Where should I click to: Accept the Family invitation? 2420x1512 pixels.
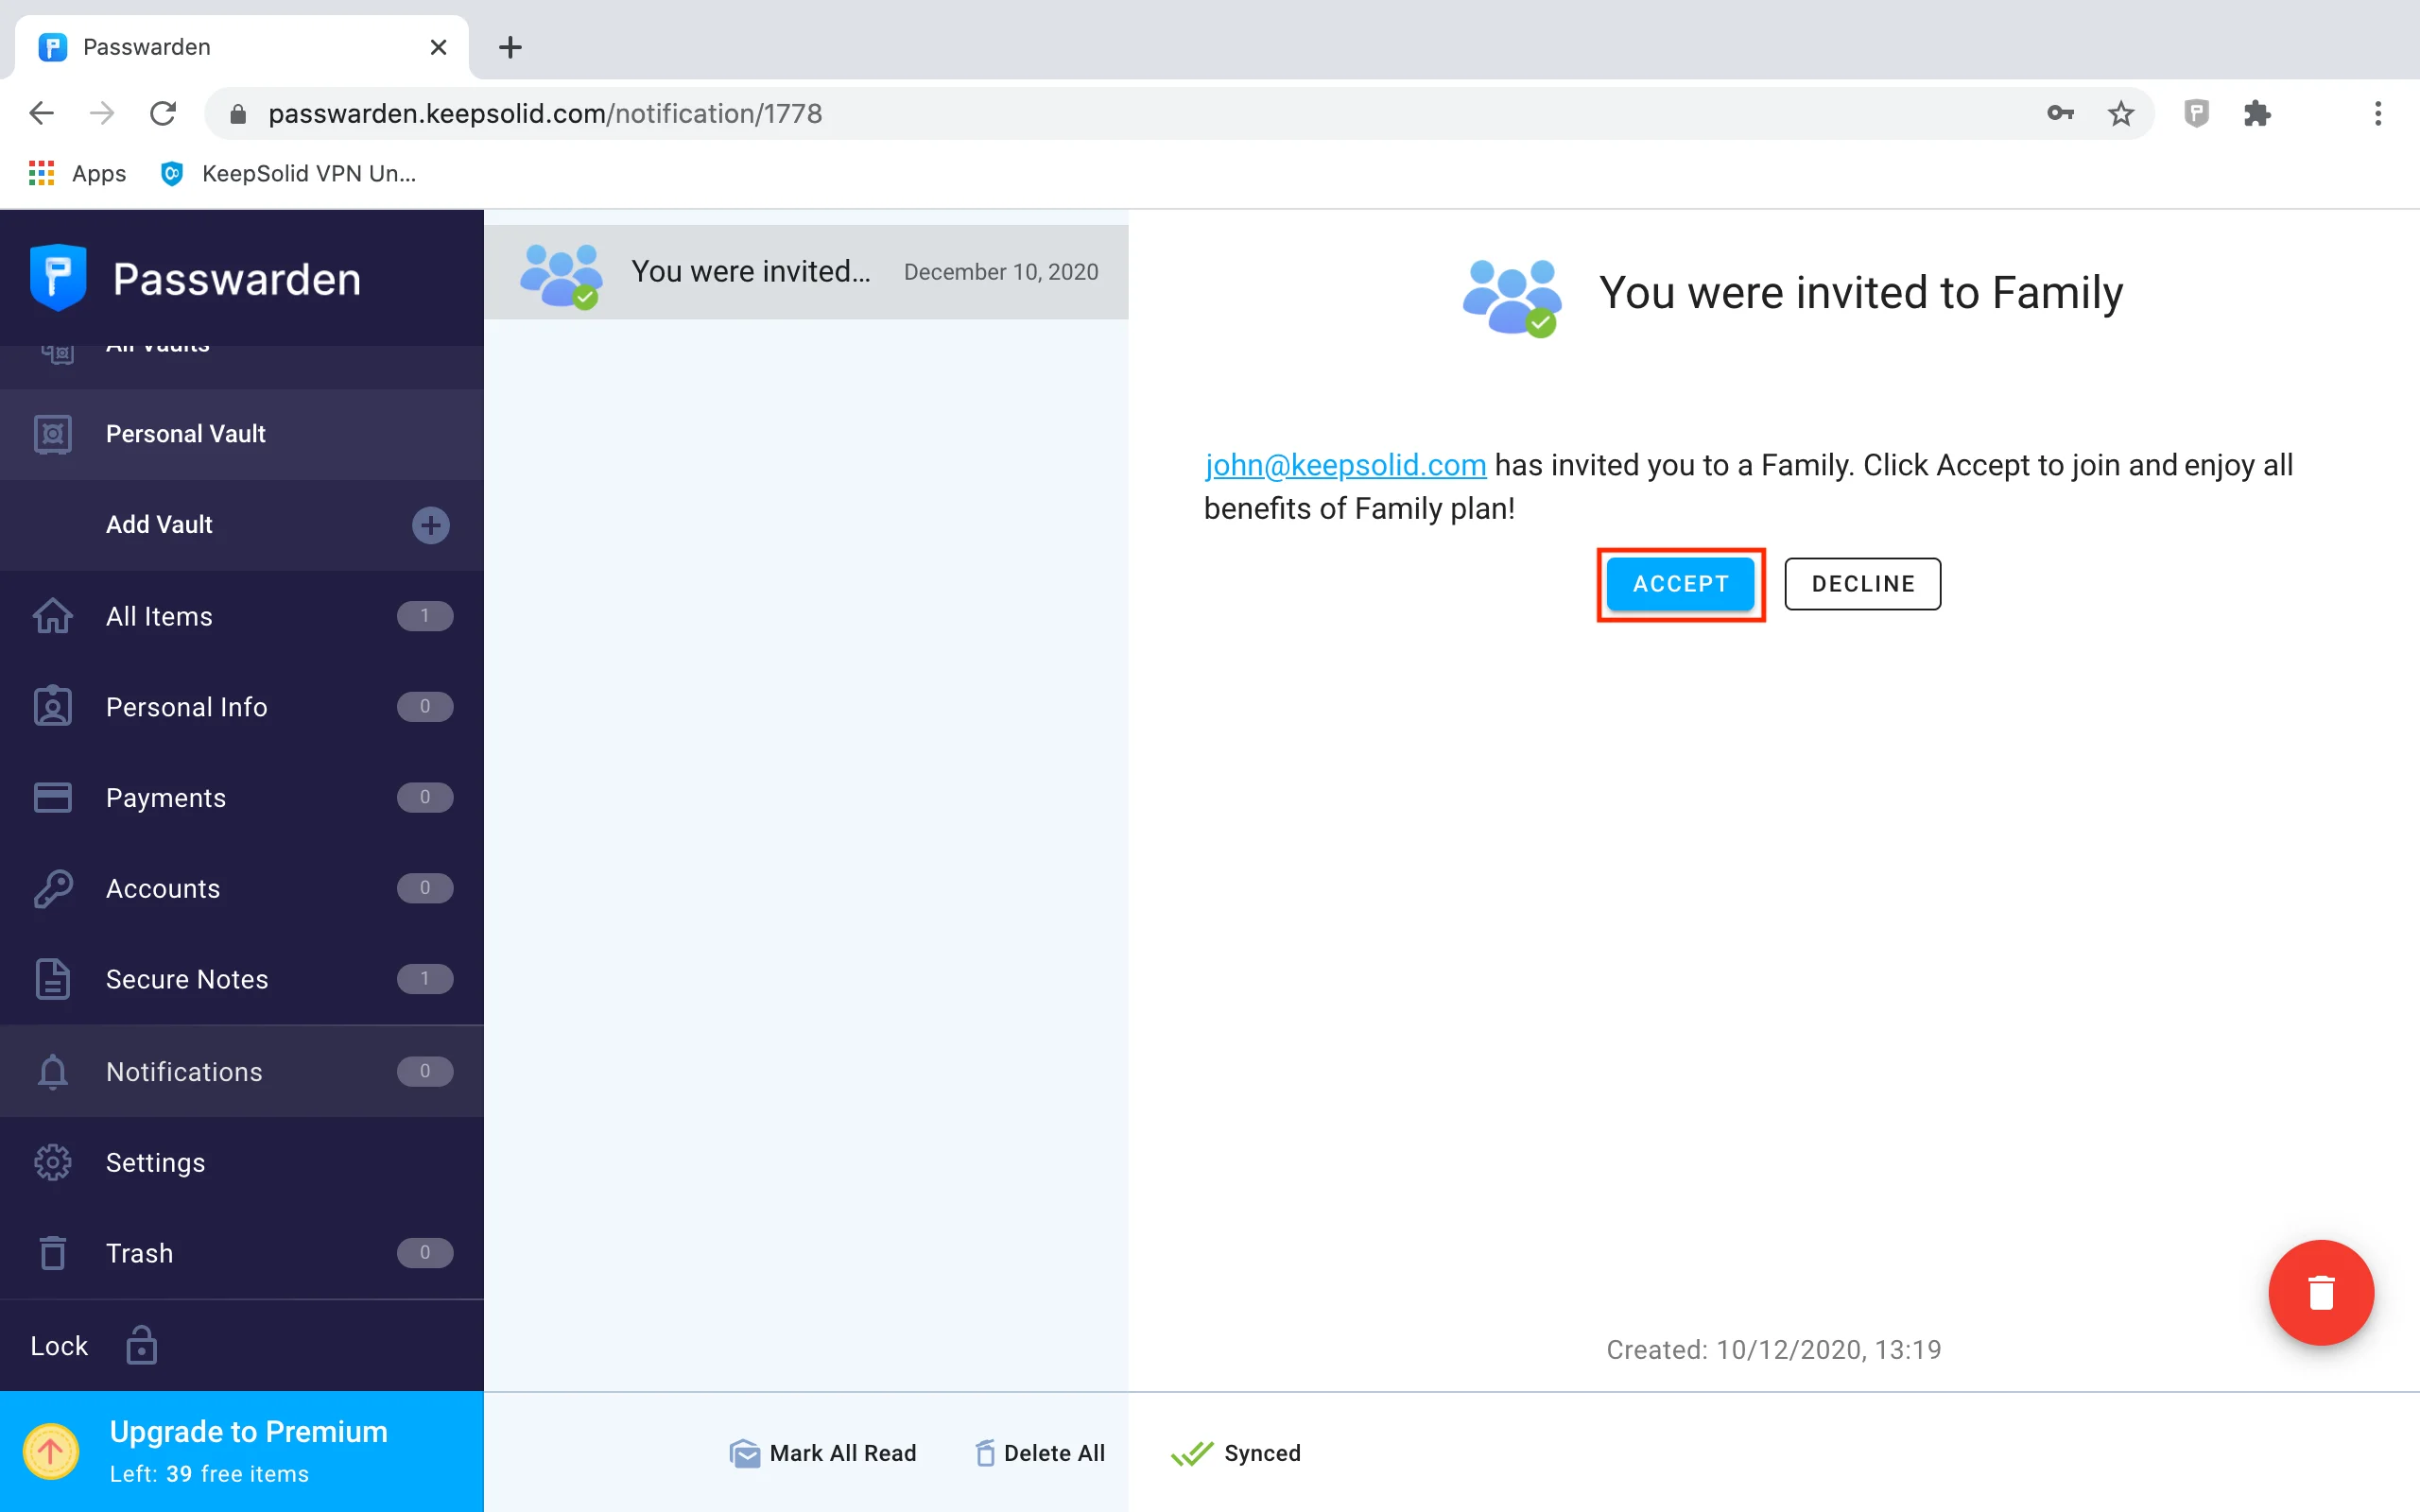(x=1680, y=584)
